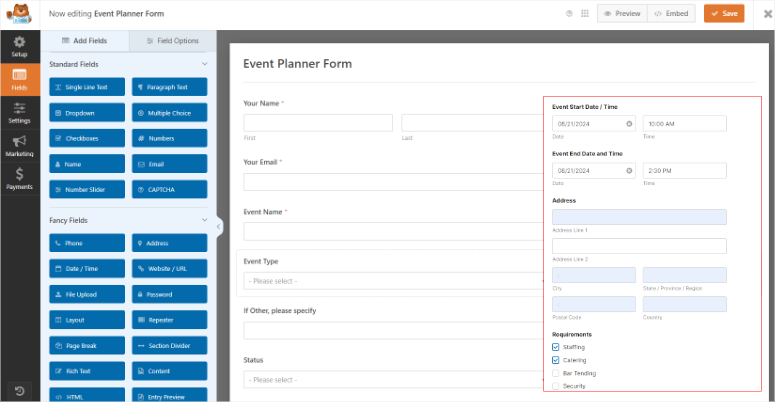This screenshot has height=402, width=775.
Task: Add a Checkboxes field
Action: pyautogui.click(x=87, y=138)
